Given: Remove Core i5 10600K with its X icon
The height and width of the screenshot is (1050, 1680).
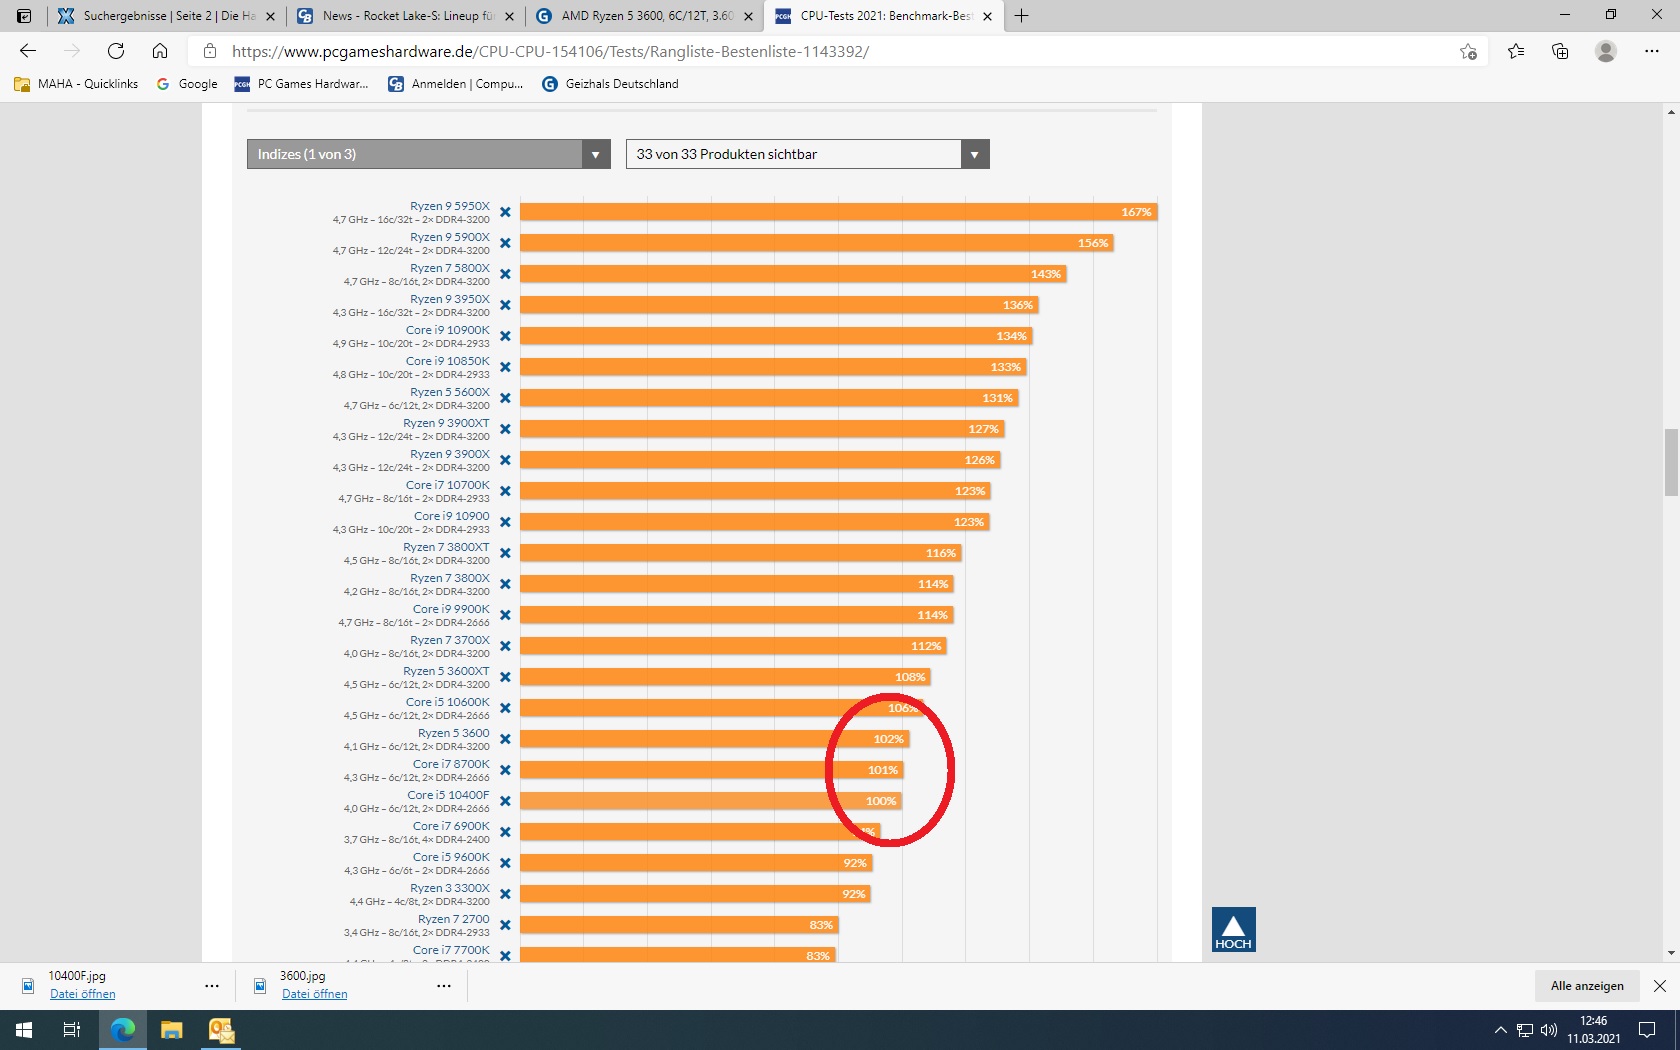Looking at the screenshot, I should [x=505, y=708].
